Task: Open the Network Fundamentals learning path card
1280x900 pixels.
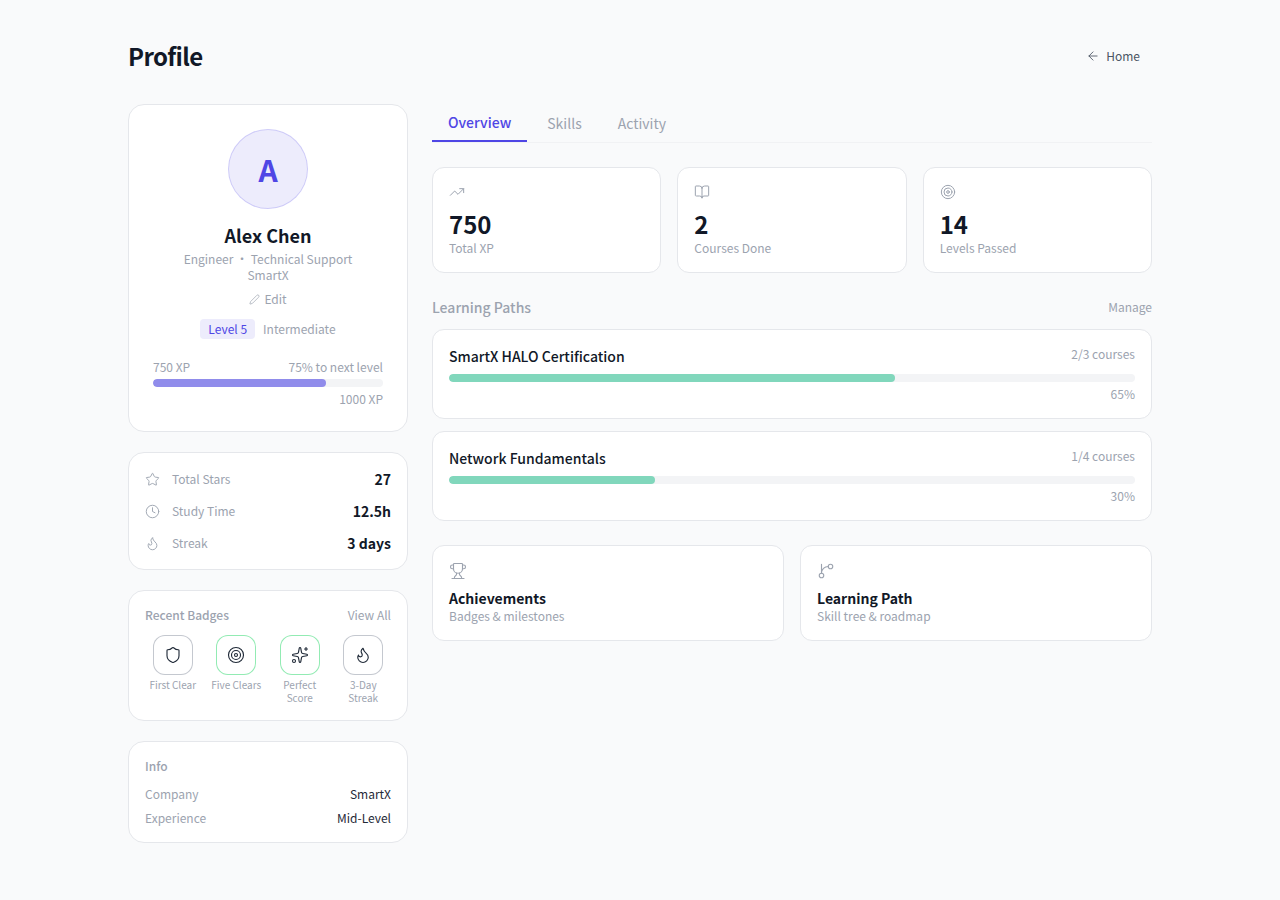Action: click(x=791, y=476)
